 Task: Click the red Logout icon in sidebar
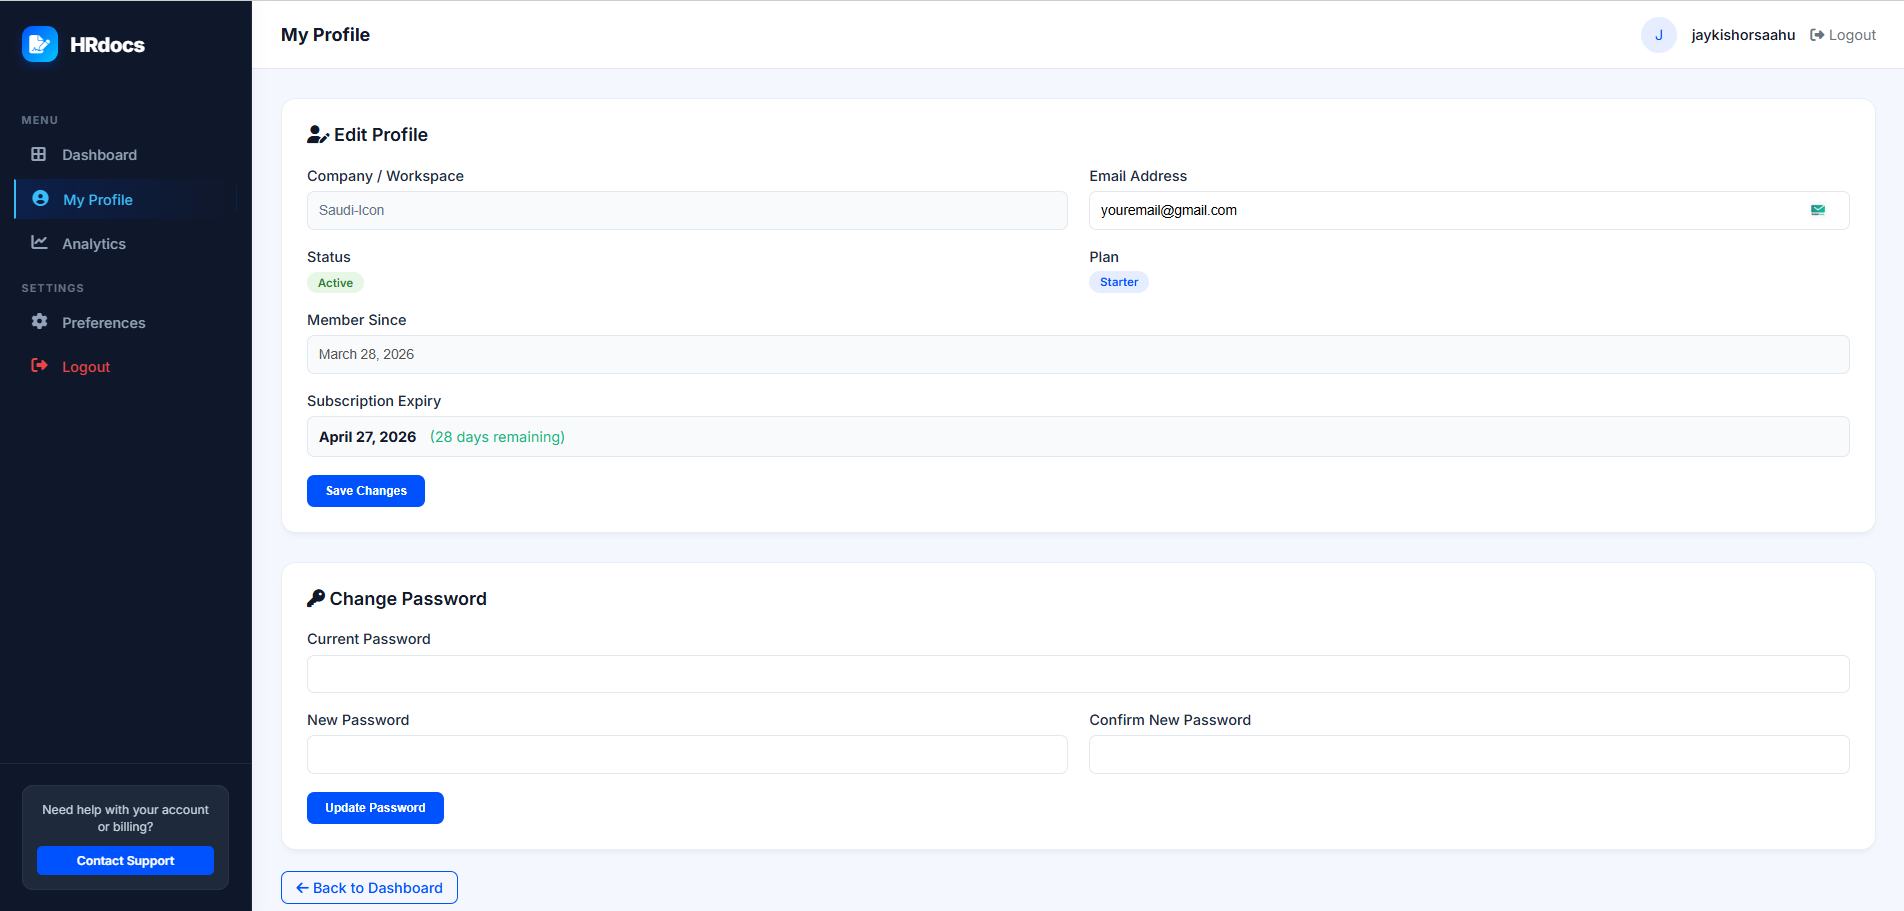pos(39,366)
